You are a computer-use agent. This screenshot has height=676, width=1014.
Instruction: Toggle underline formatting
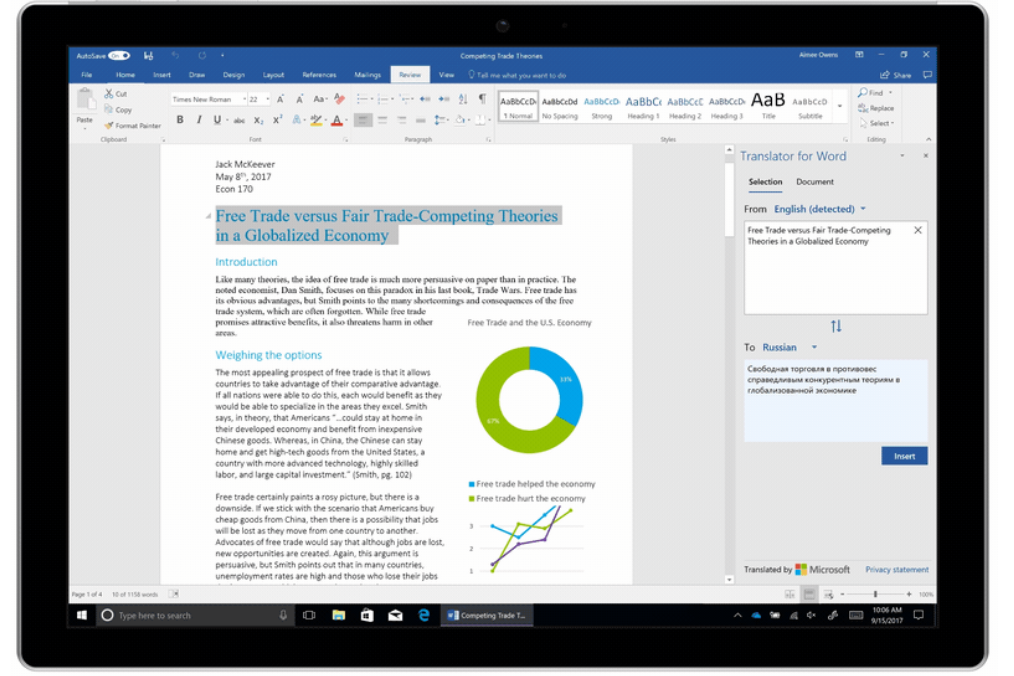coord(218,120)
